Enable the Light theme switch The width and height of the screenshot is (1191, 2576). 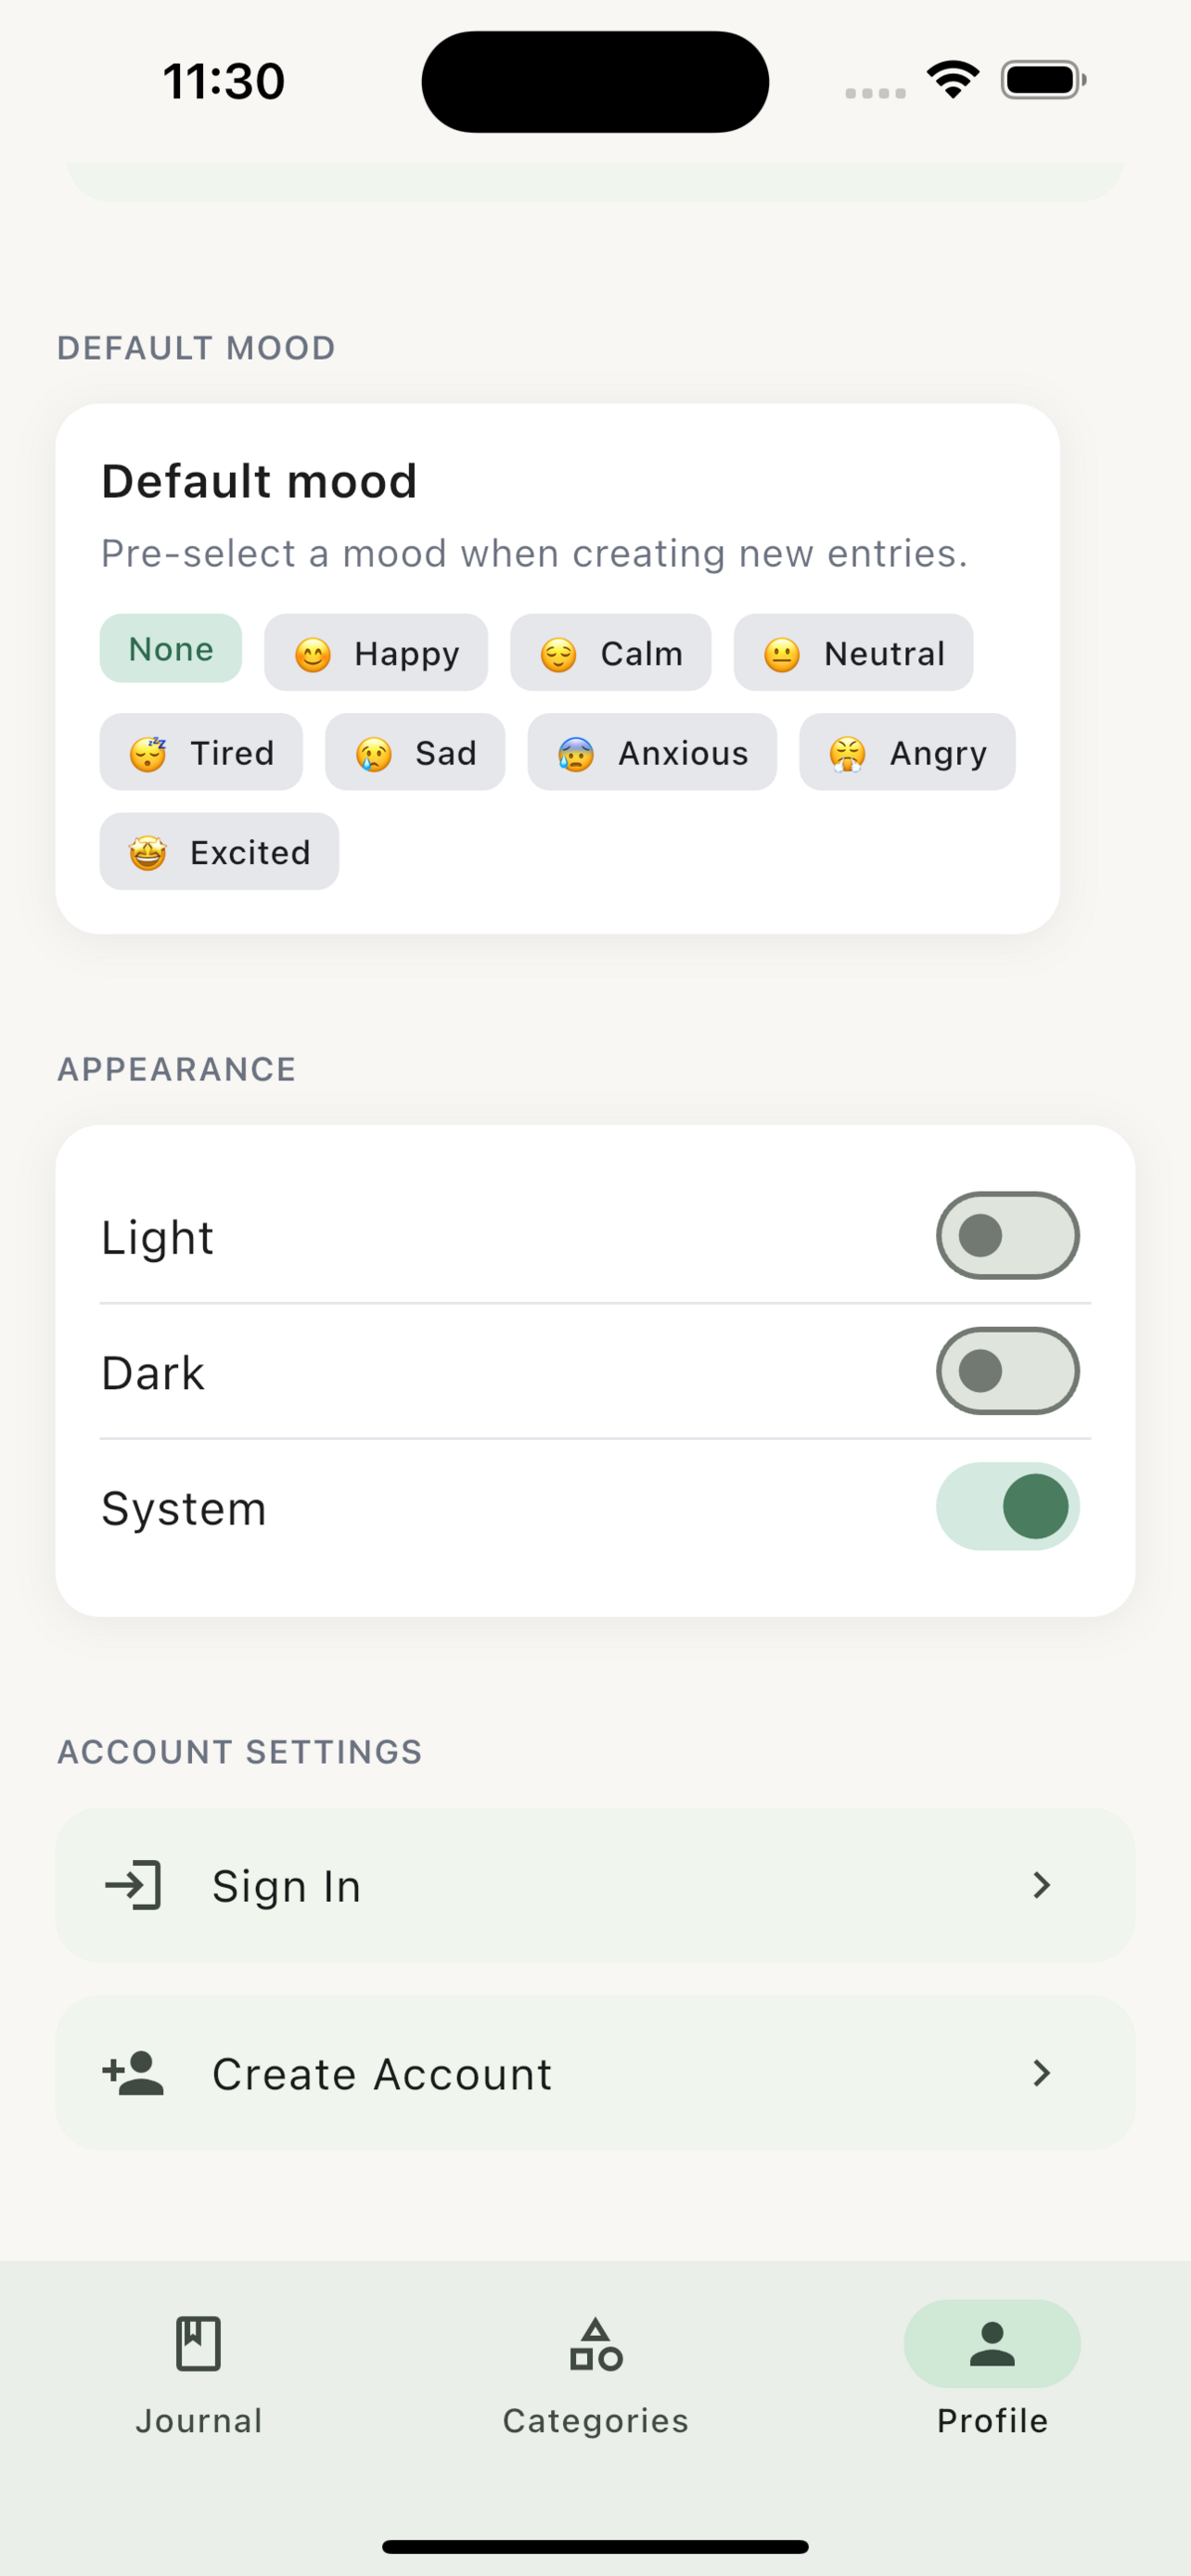pos(1007,1235)
